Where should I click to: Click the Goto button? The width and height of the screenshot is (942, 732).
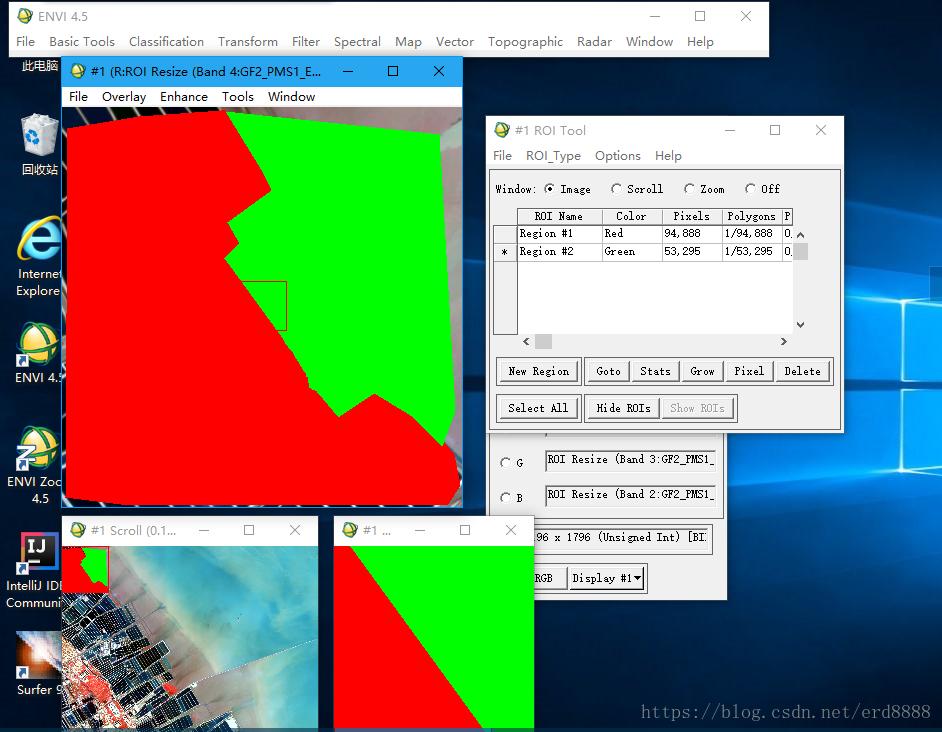point(608,371)
